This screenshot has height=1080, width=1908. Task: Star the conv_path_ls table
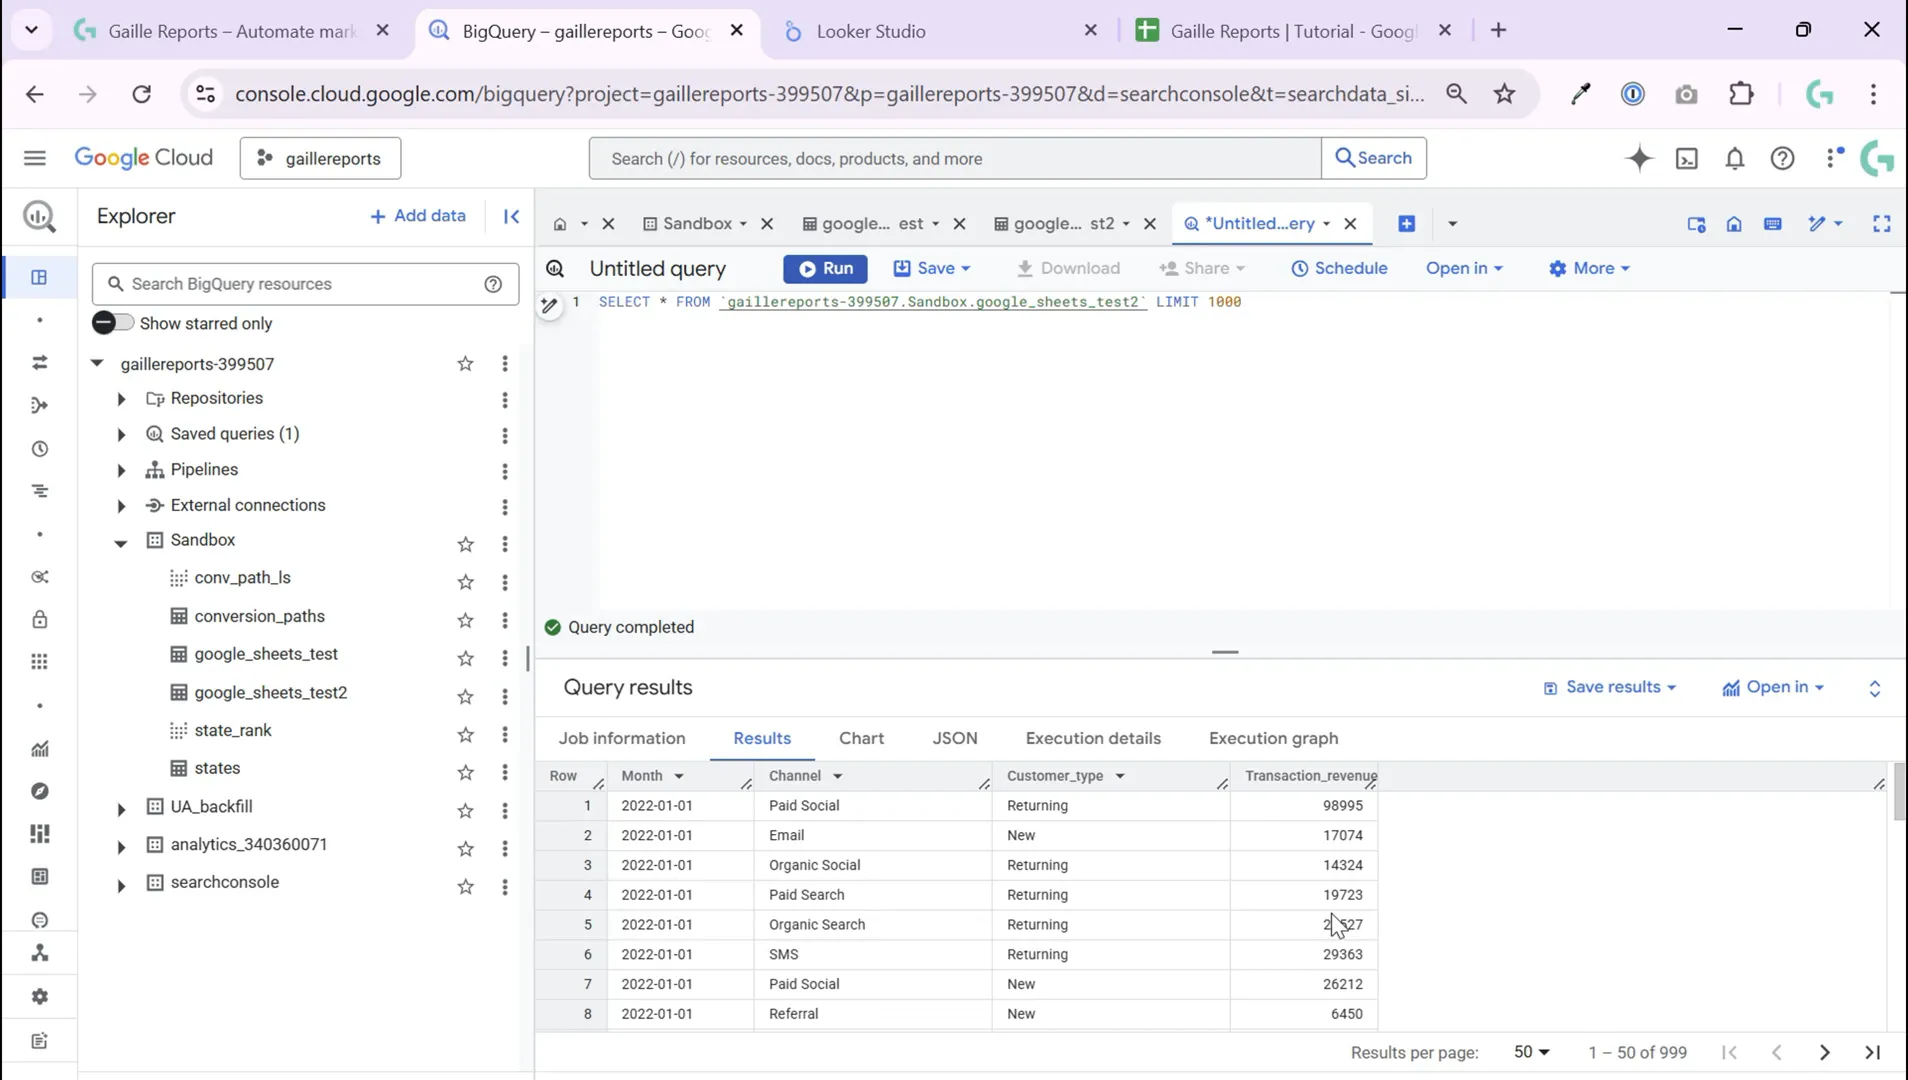click(x=465, y=582)
